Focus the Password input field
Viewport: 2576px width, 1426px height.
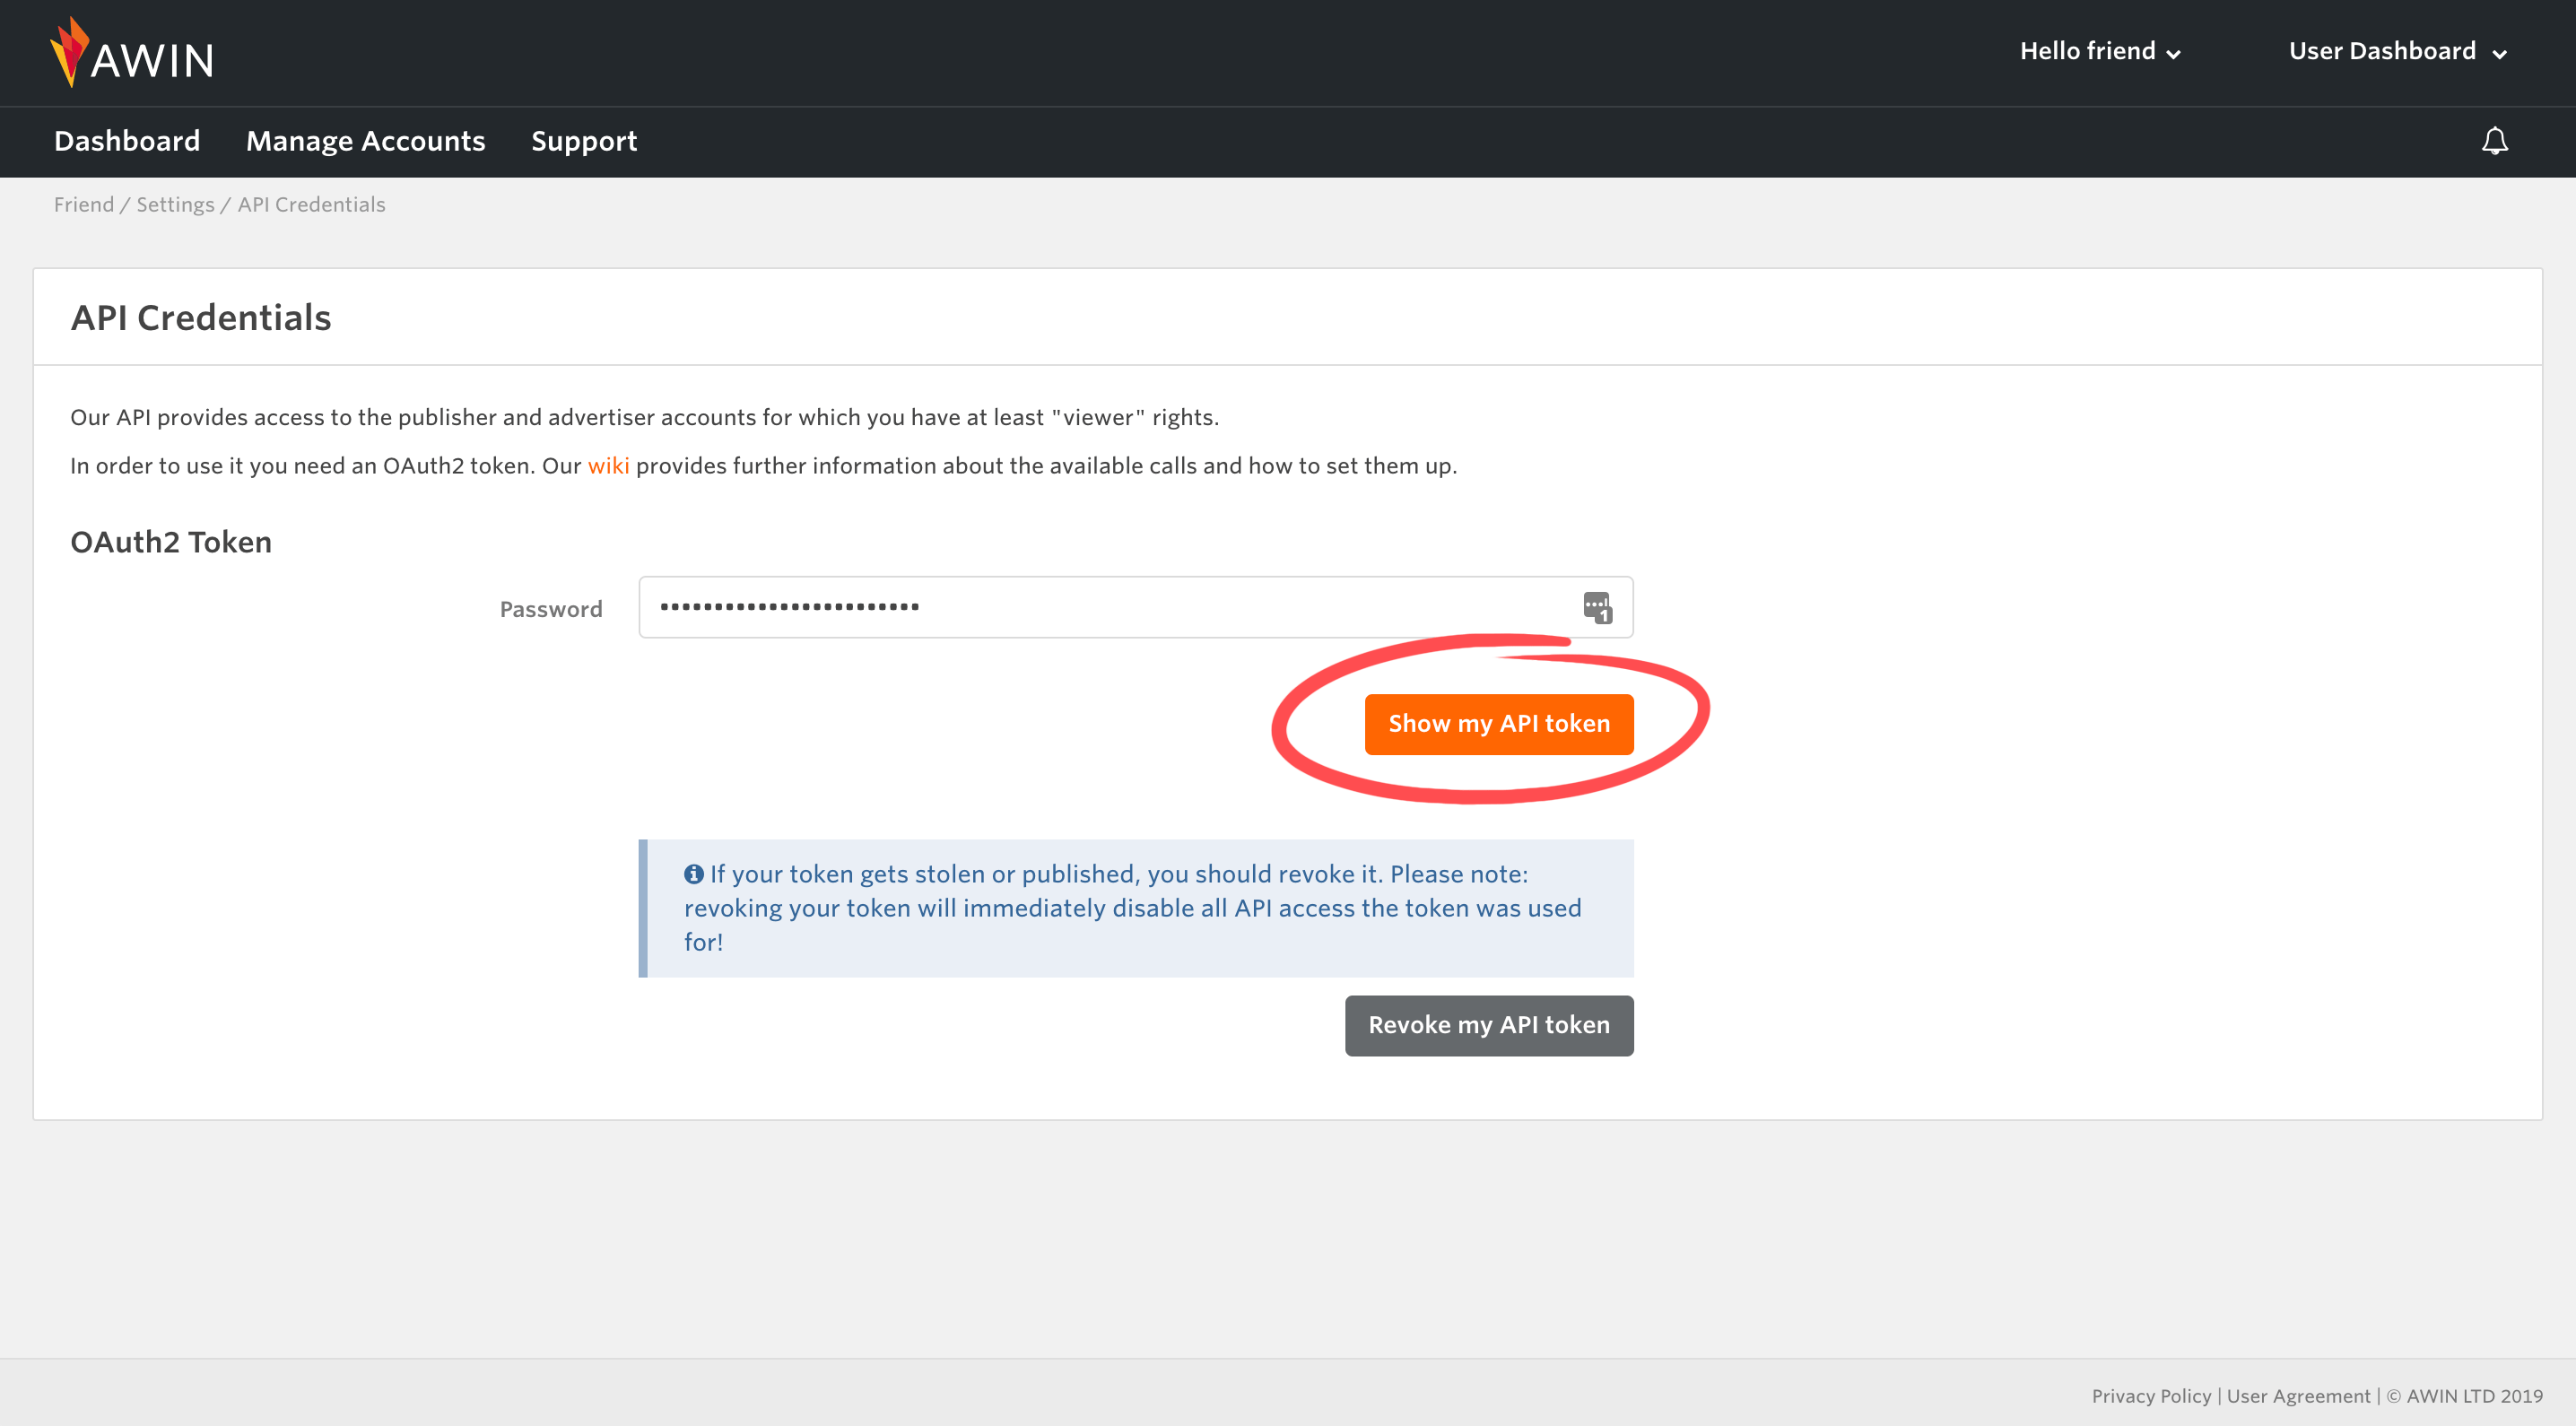[1136, 607]
